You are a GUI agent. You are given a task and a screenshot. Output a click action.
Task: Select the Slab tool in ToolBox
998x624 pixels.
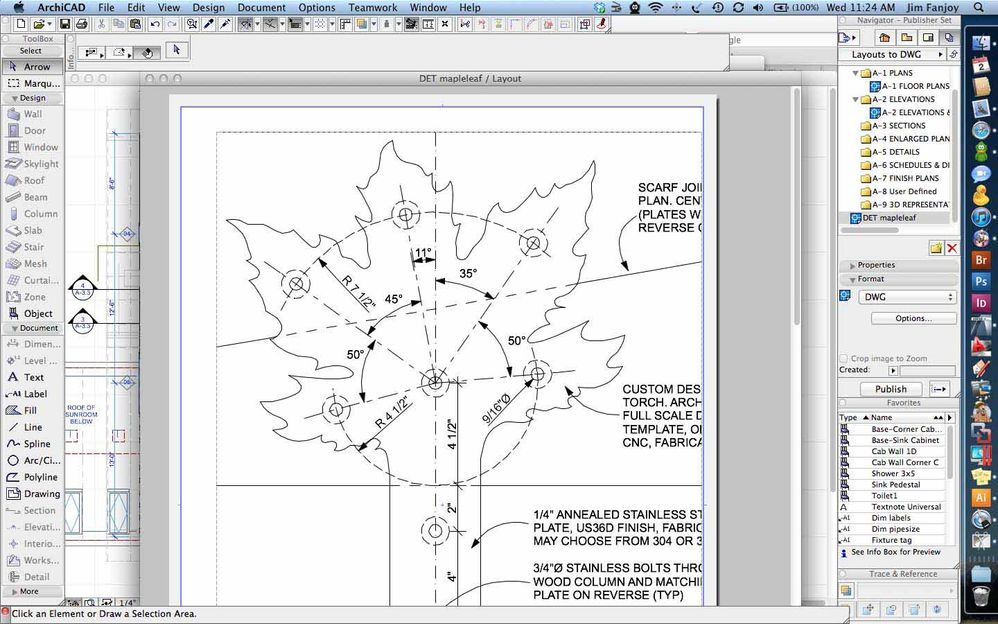click(x=32, y=230)
